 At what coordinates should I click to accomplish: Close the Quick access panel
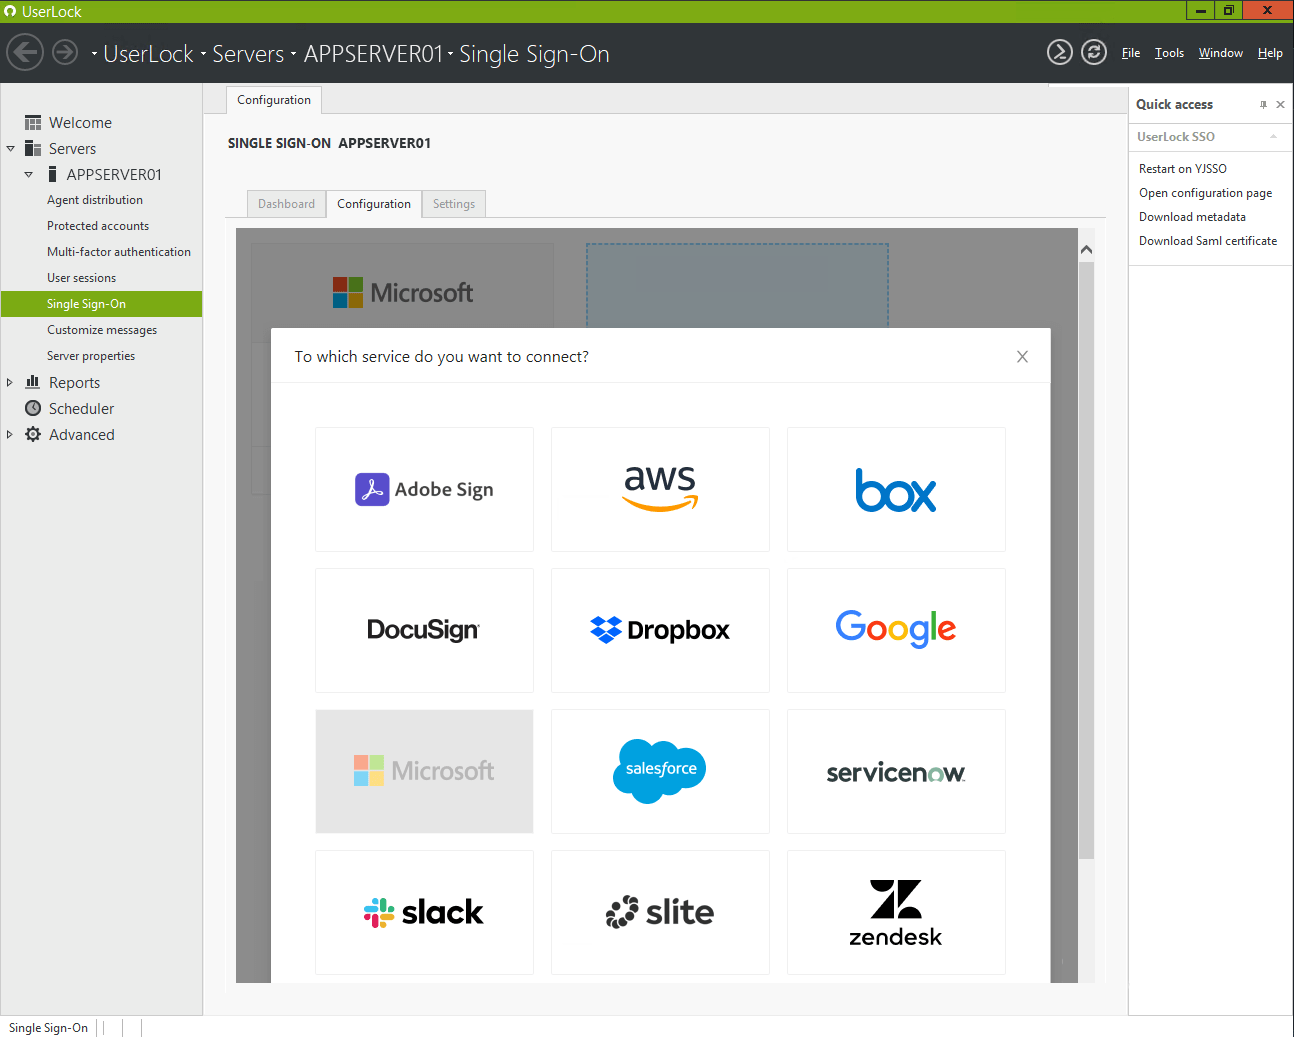coord(1280,104)
